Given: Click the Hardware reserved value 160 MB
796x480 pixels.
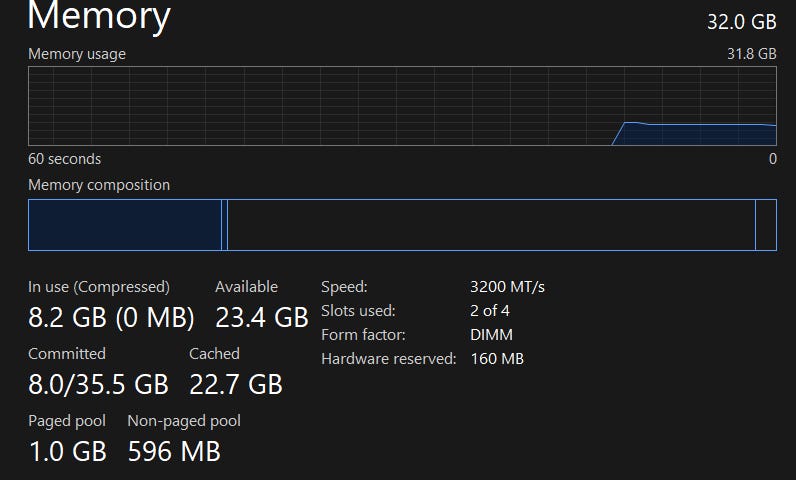Looking at the screenshot, I should pyautogui.click(x=497, y=359).
